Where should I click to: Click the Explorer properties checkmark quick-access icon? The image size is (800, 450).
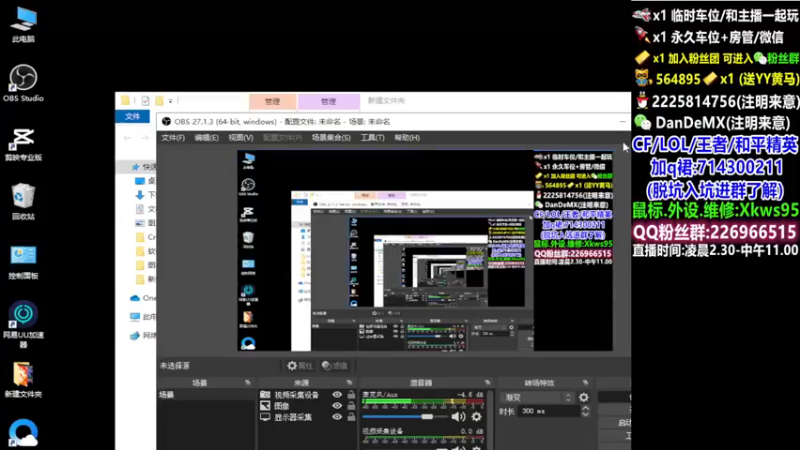click(145, 101)
